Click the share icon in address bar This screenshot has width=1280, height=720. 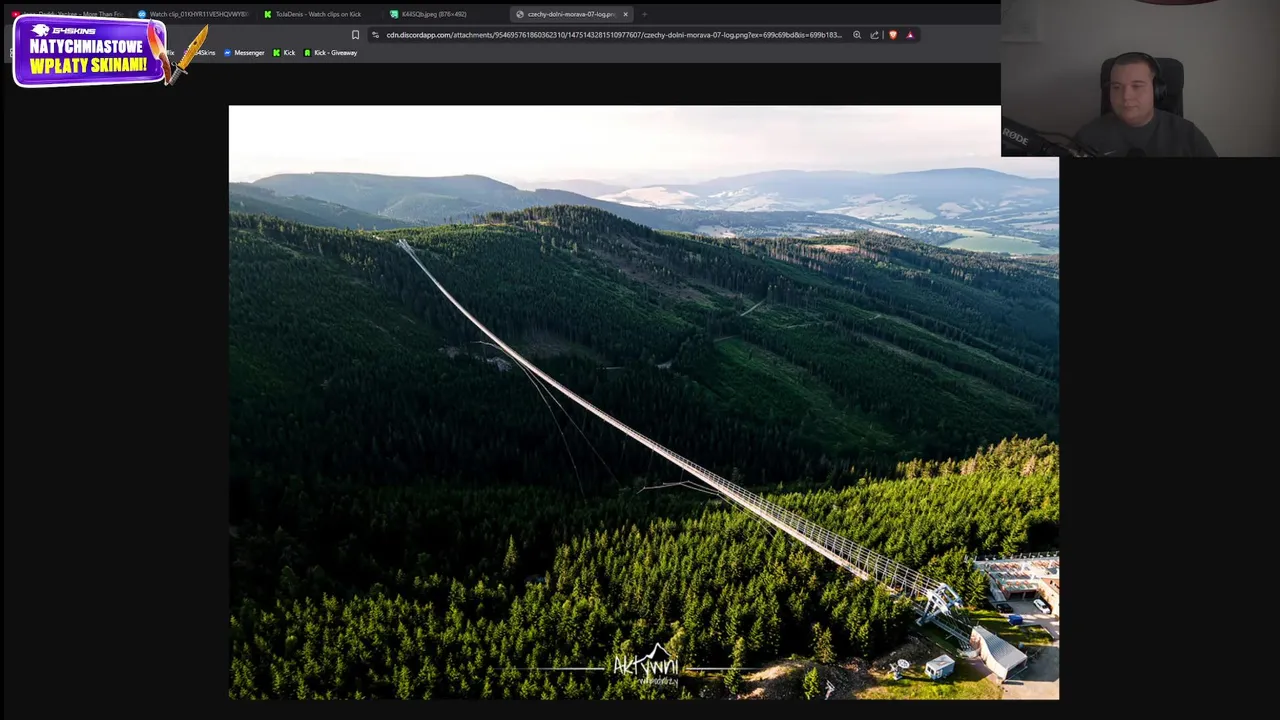(x=875, y=35)
